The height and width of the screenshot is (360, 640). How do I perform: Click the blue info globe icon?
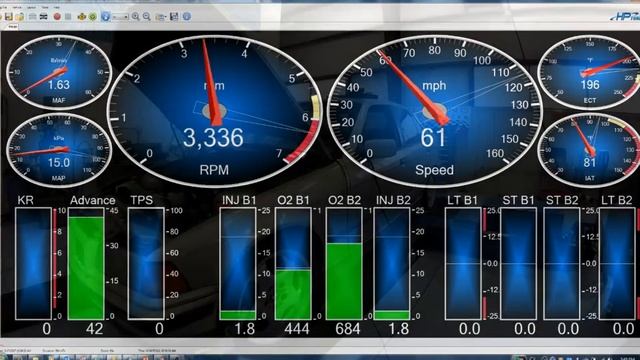click(187, 16)
